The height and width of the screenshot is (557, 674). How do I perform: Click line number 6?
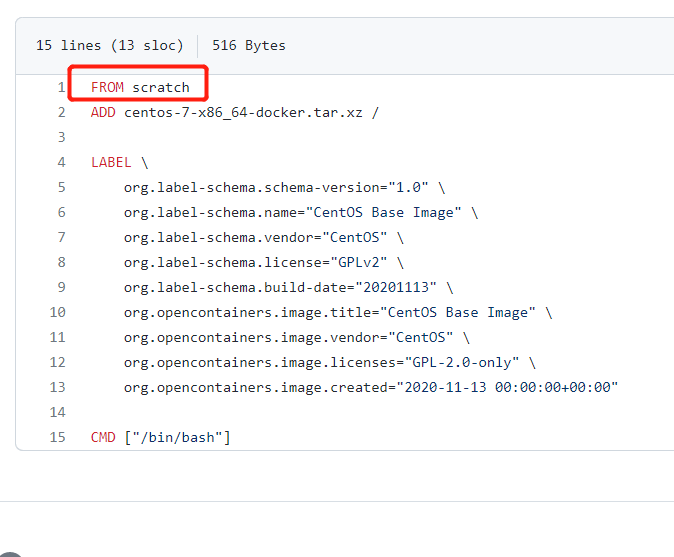point(61,212)
